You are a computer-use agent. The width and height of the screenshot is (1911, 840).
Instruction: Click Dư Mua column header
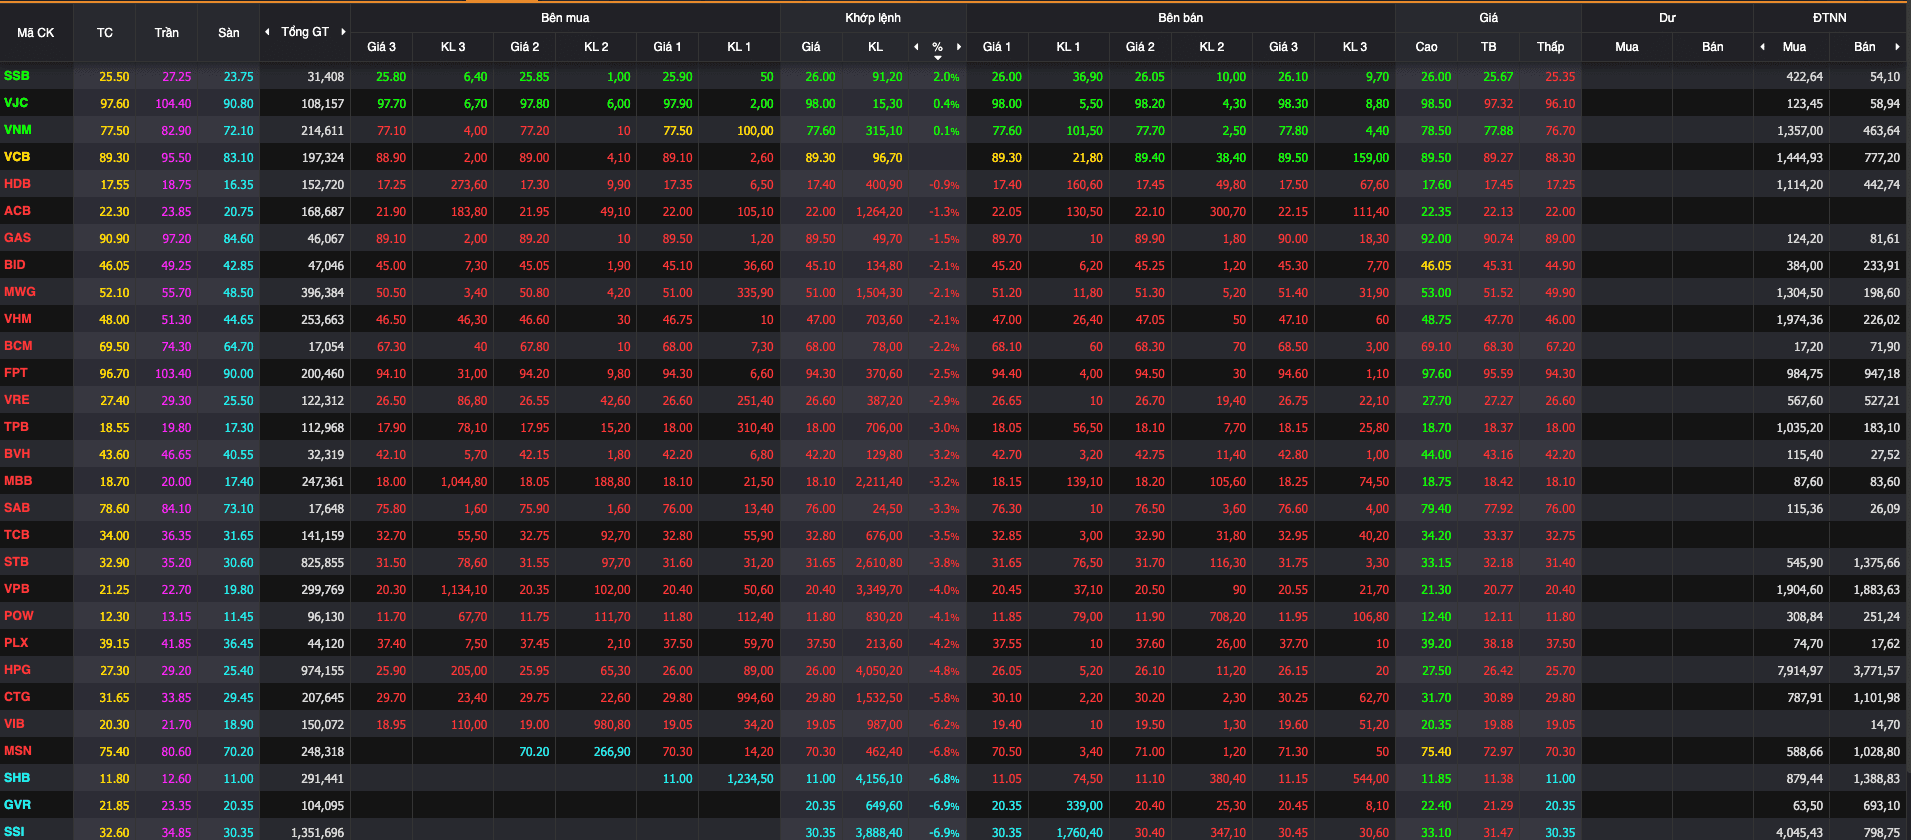coord(1627,47)
